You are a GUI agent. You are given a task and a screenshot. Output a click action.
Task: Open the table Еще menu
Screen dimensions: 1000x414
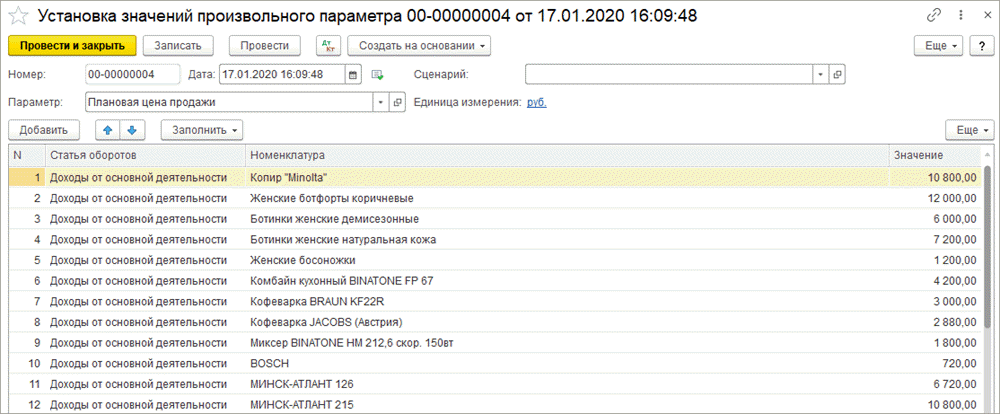coord(969,130)
